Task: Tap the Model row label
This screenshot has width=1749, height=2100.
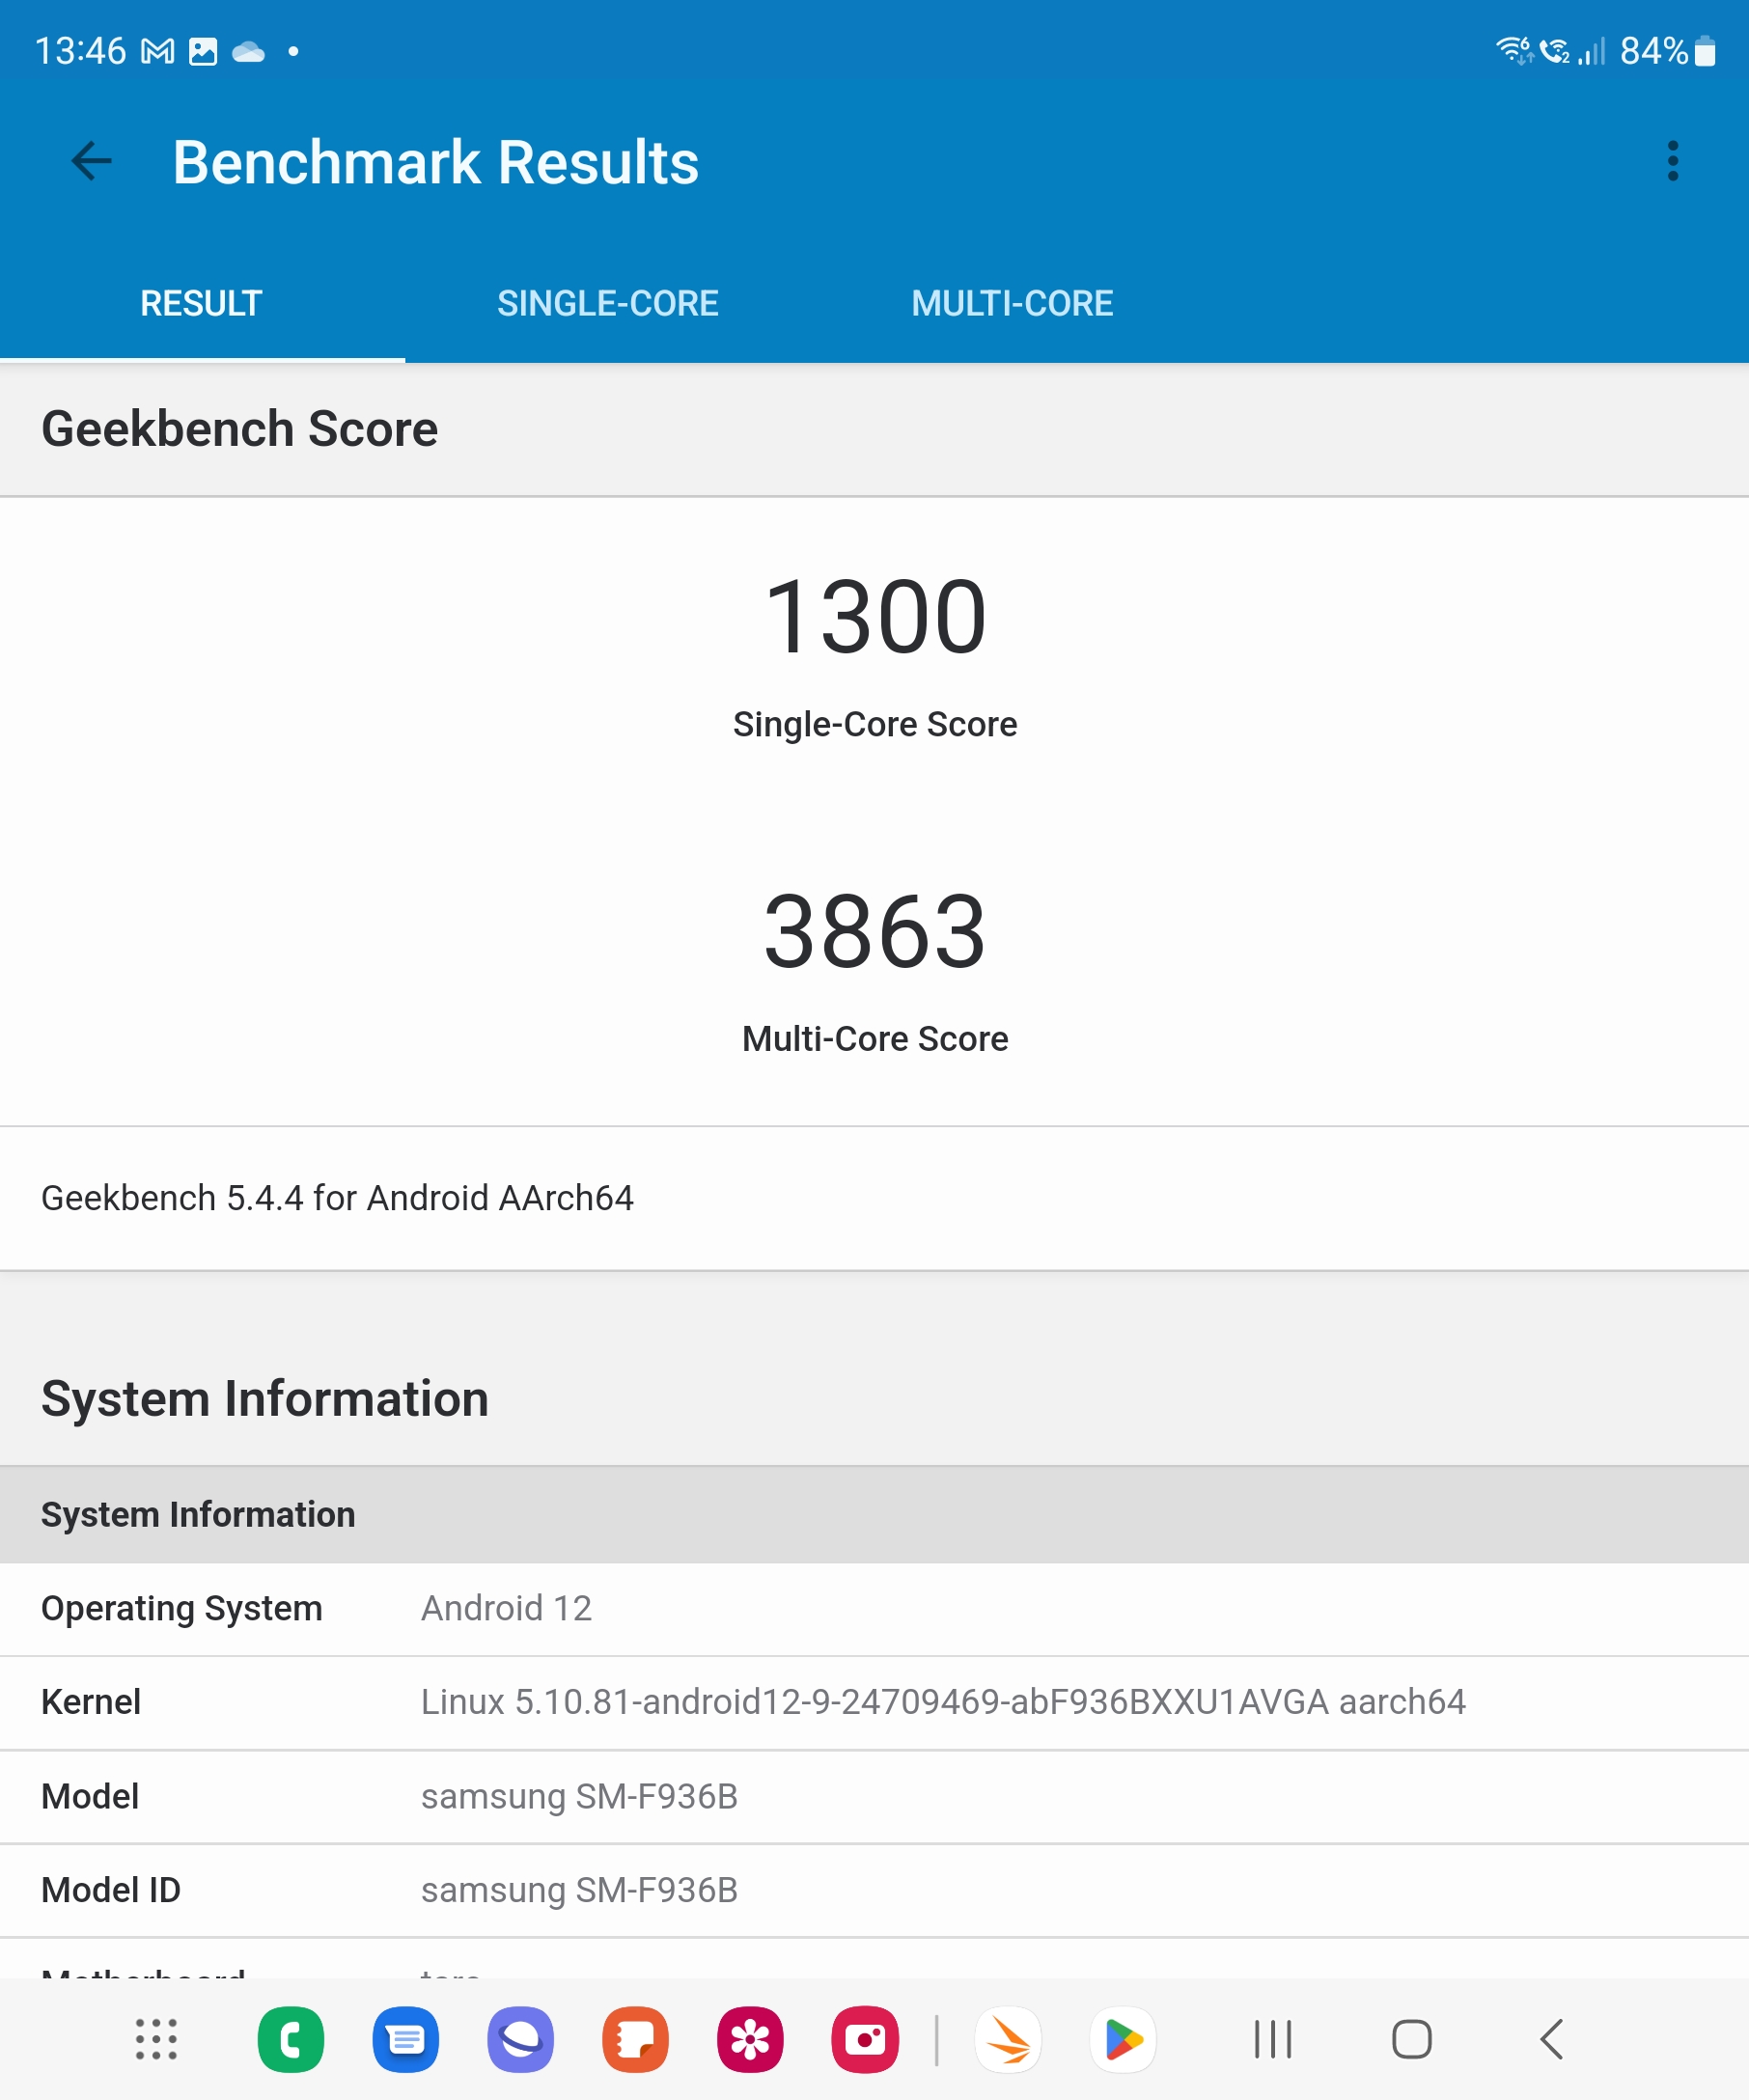Action: (x=90, y=1797)
